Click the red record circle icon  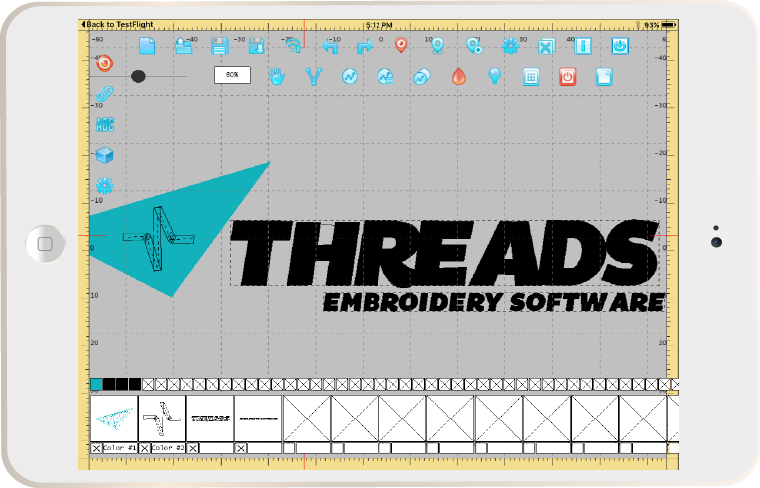[104, 63]
